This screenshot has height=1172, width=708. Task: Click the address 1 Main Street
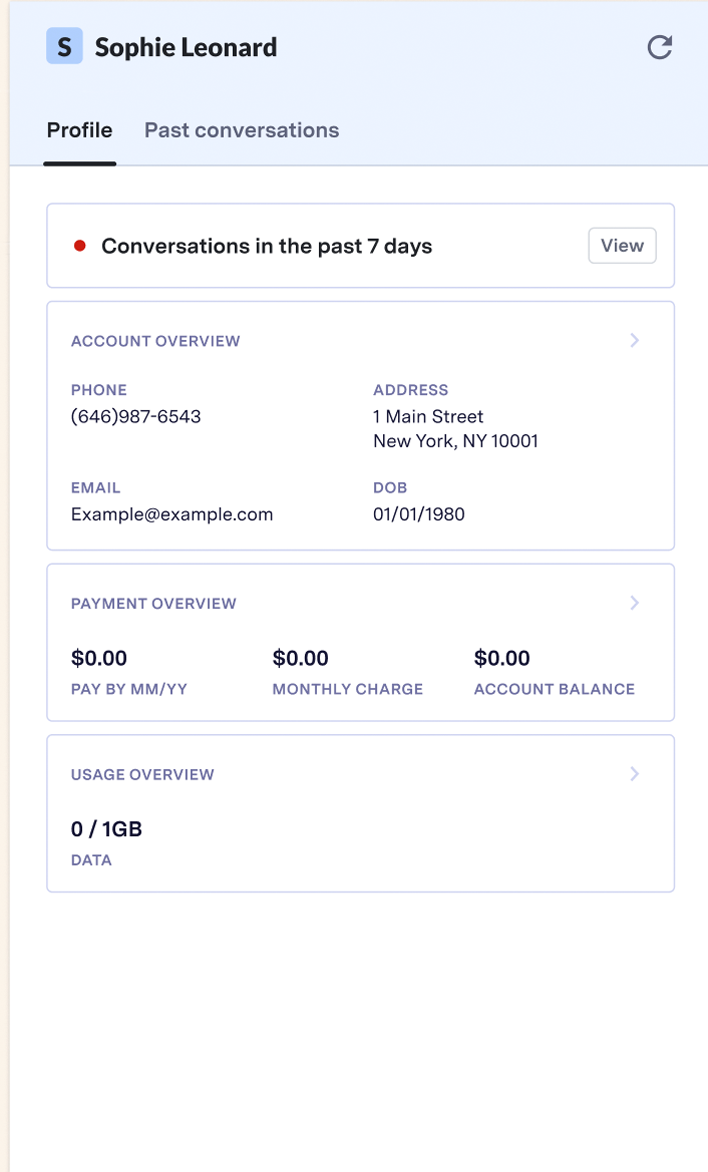pyautogui.click(x=428, y=416)
